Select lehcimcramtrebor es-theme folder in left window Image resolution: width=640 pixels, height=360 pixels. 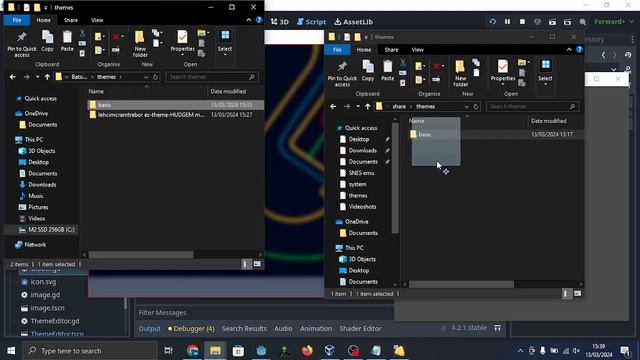point(176,115)
